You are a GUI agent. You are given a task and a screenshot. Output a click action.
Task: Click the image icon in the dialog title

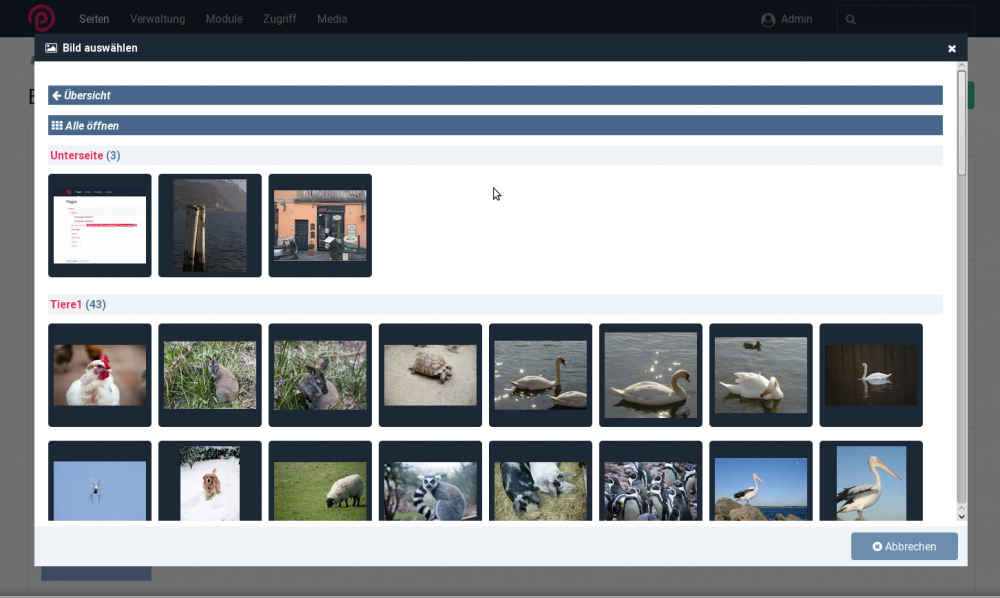point(51,48)
